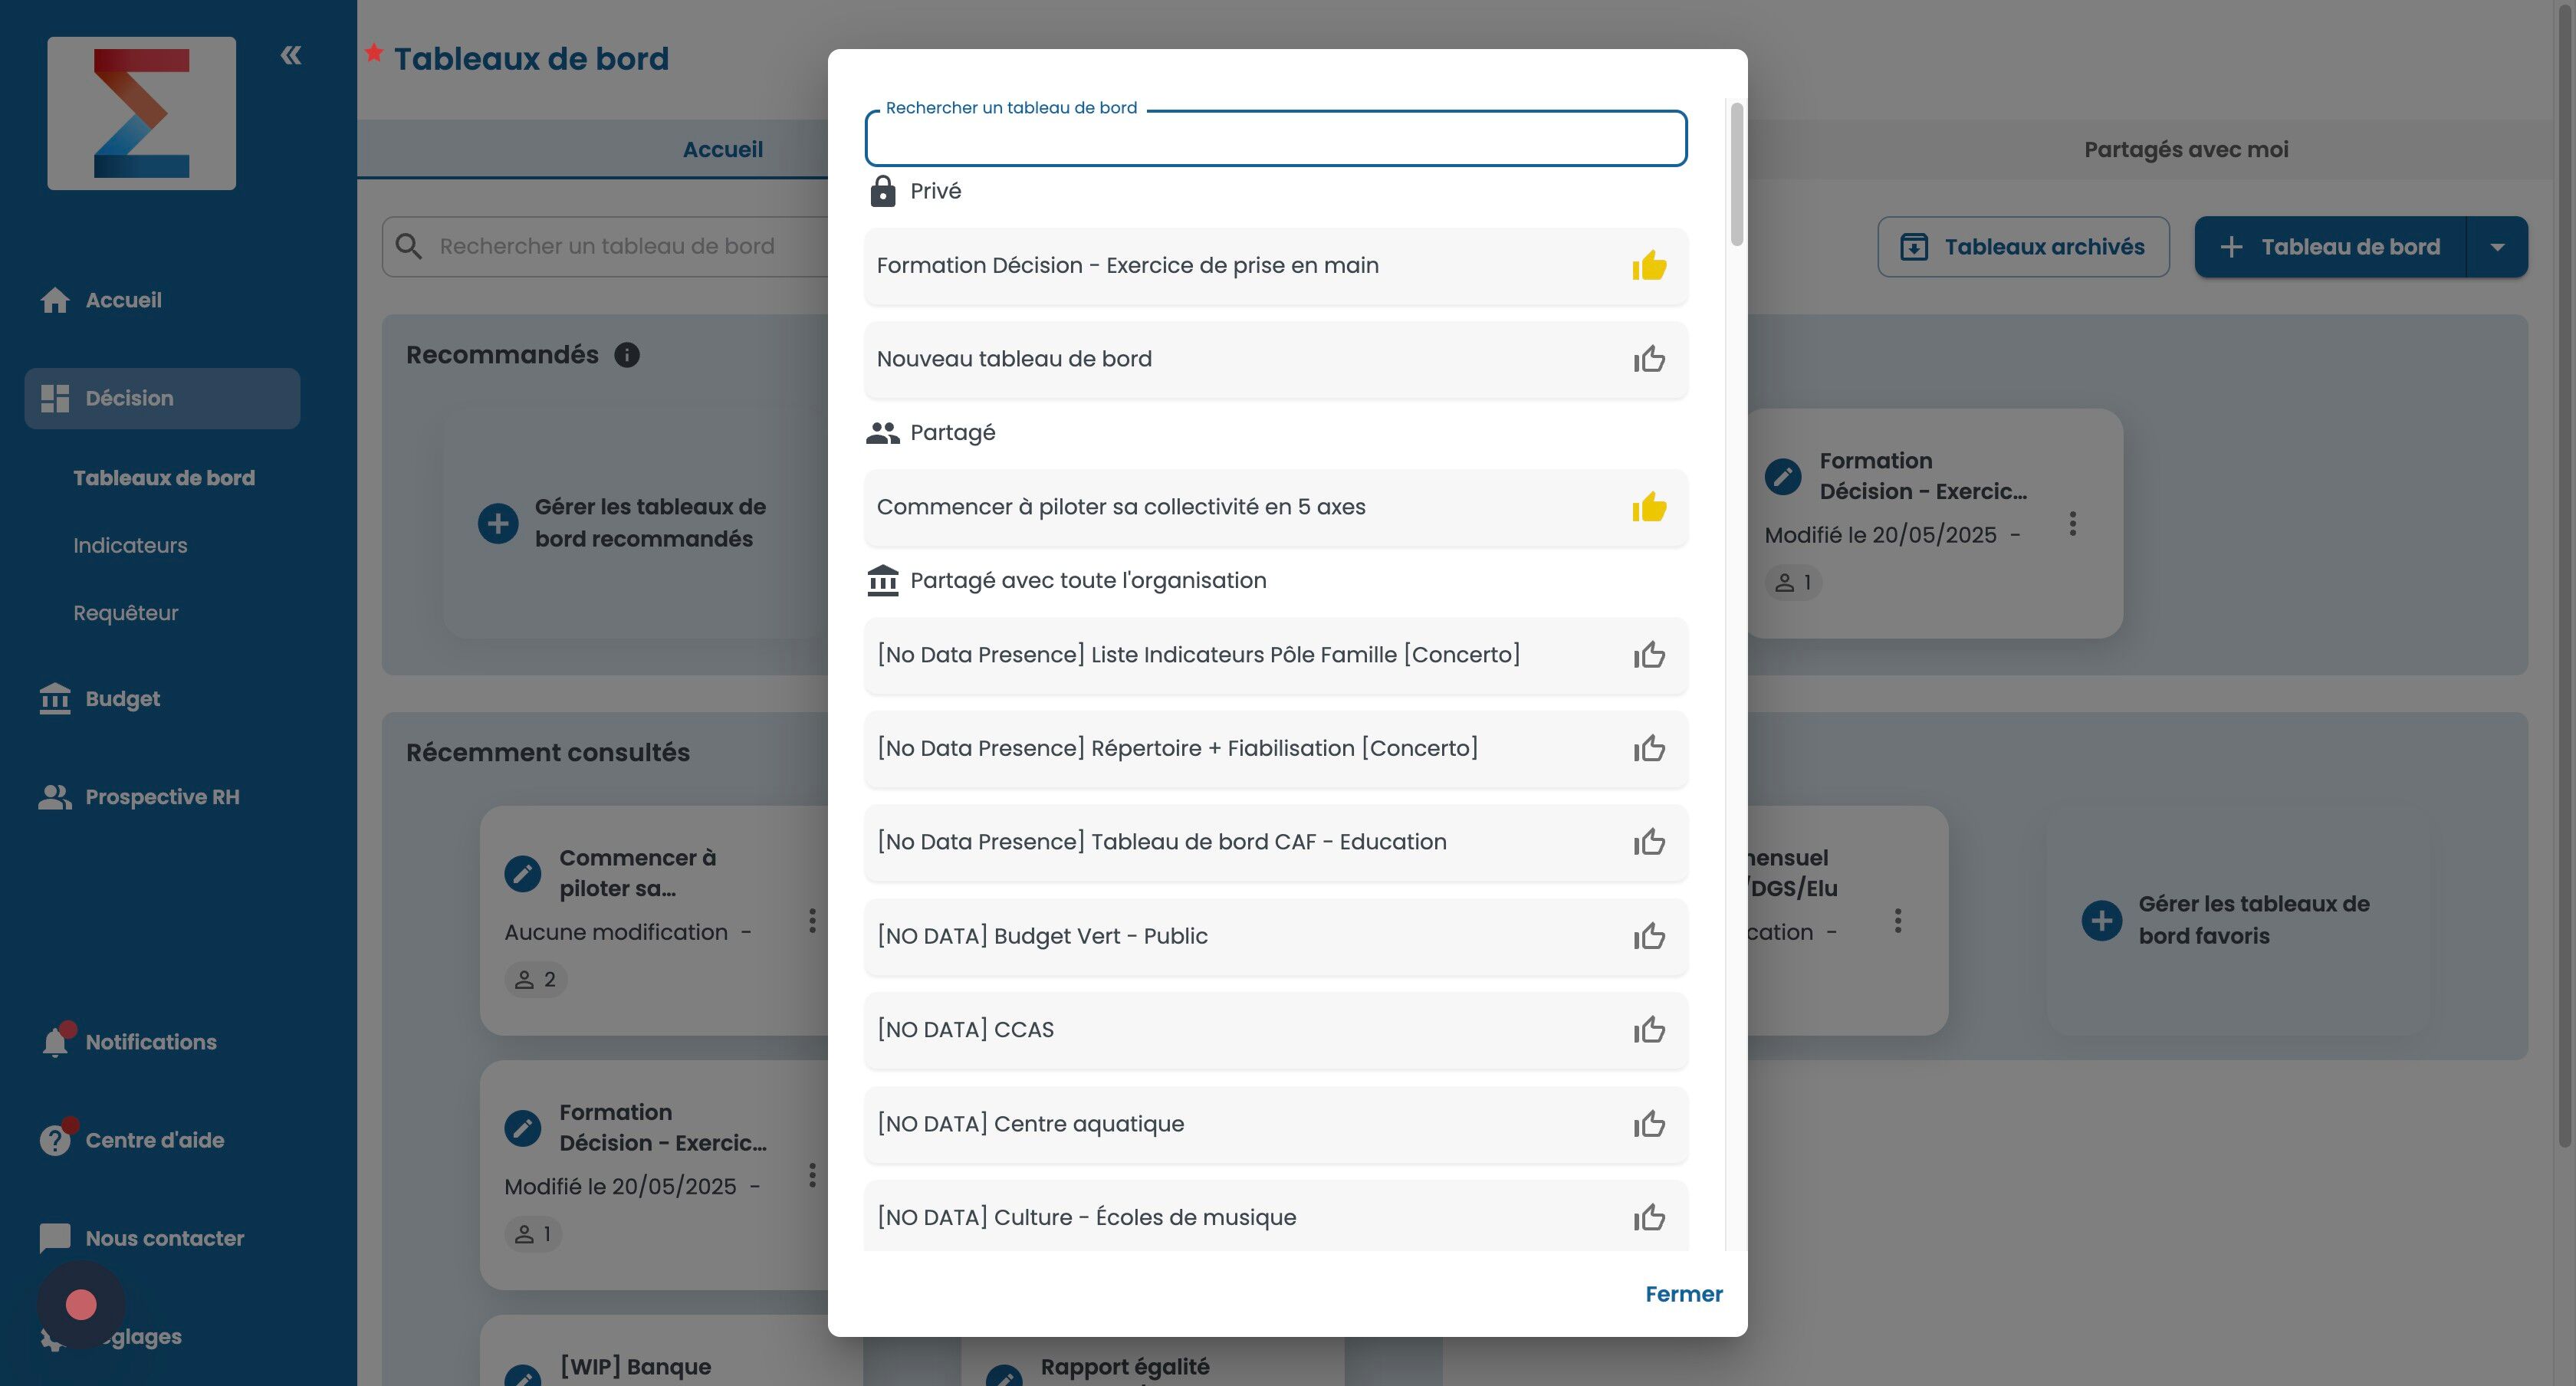Viewport: 2576px width, 1386px height.
Task: Click the plus icon for Gérer les tableaux favoris
Action: [x=2101, y=920]
